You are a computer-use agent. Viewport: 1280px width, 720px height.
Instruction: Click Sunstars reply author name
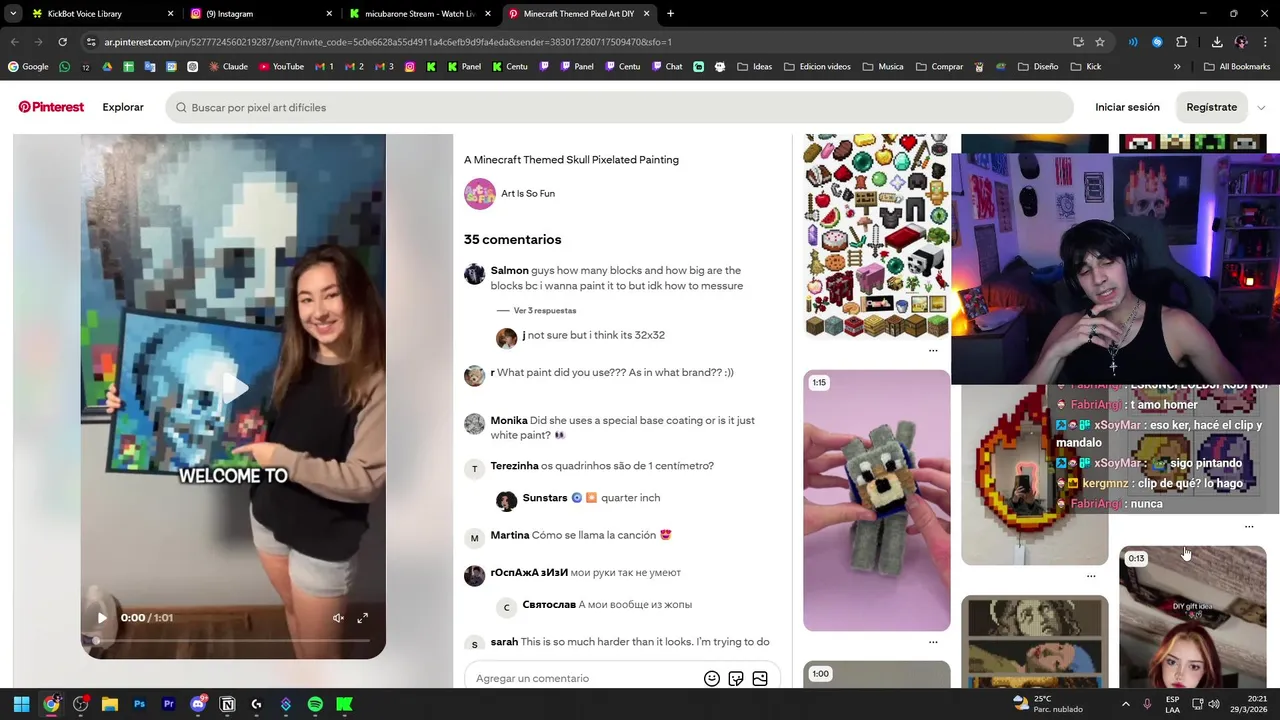tap(544, 498)
